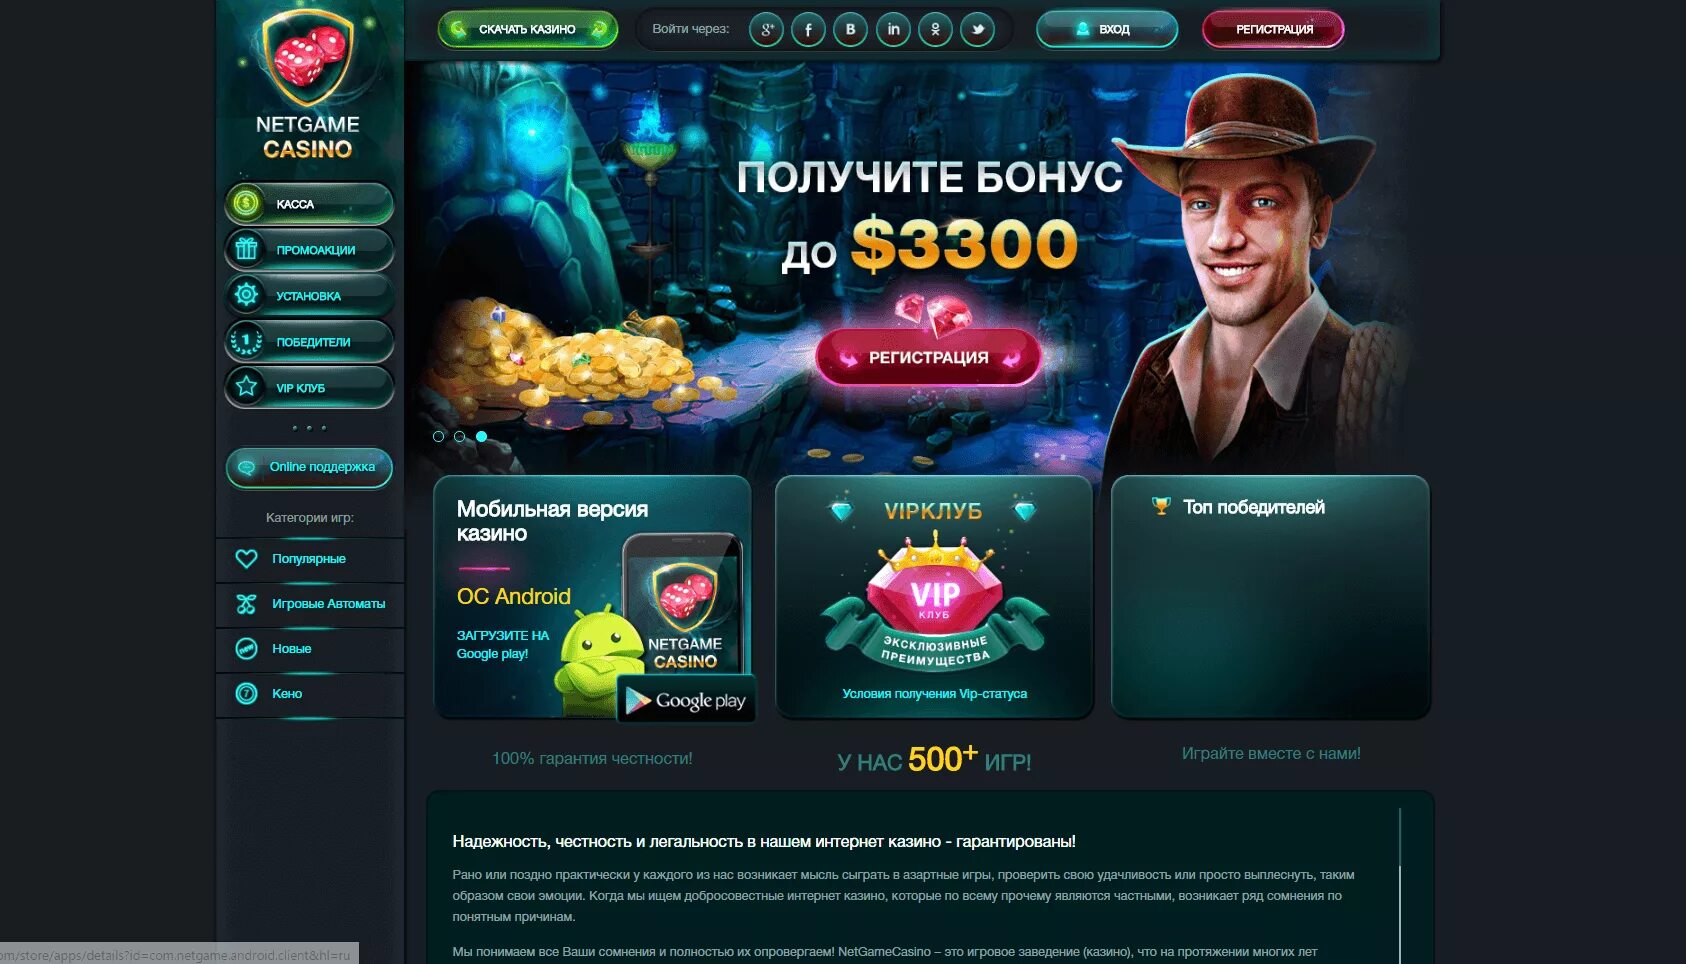Click the NetGame Casino dice logo

[x=308, y=57]
